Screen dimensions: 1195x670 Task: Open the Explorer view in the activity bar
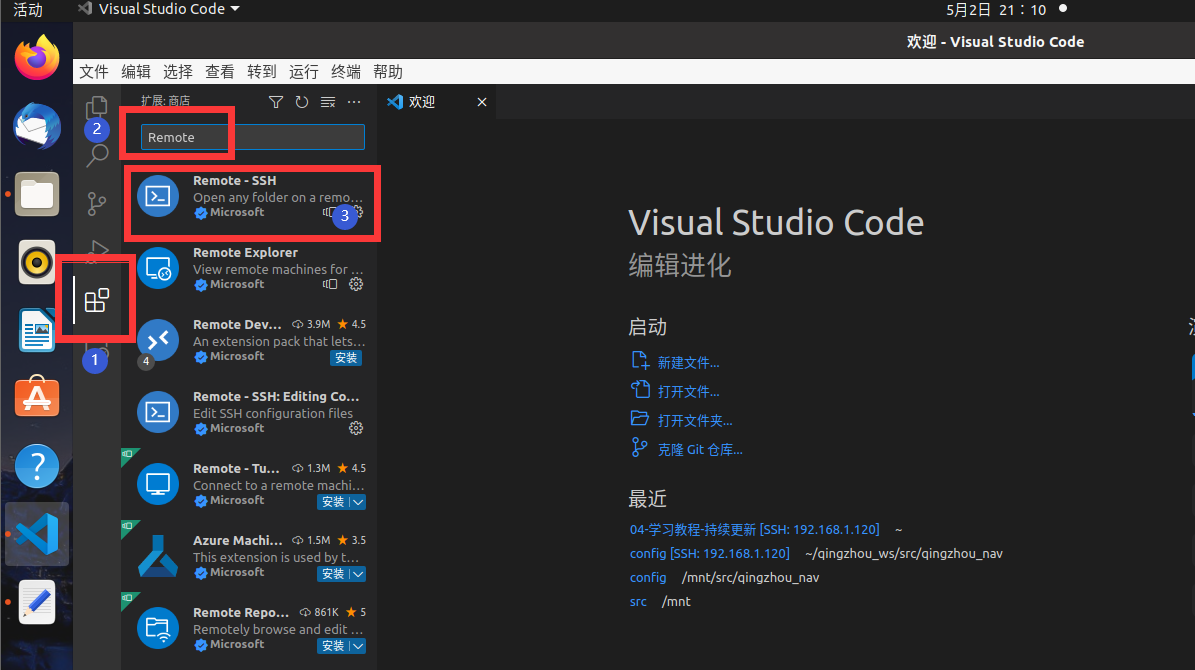tap(97, 107)
